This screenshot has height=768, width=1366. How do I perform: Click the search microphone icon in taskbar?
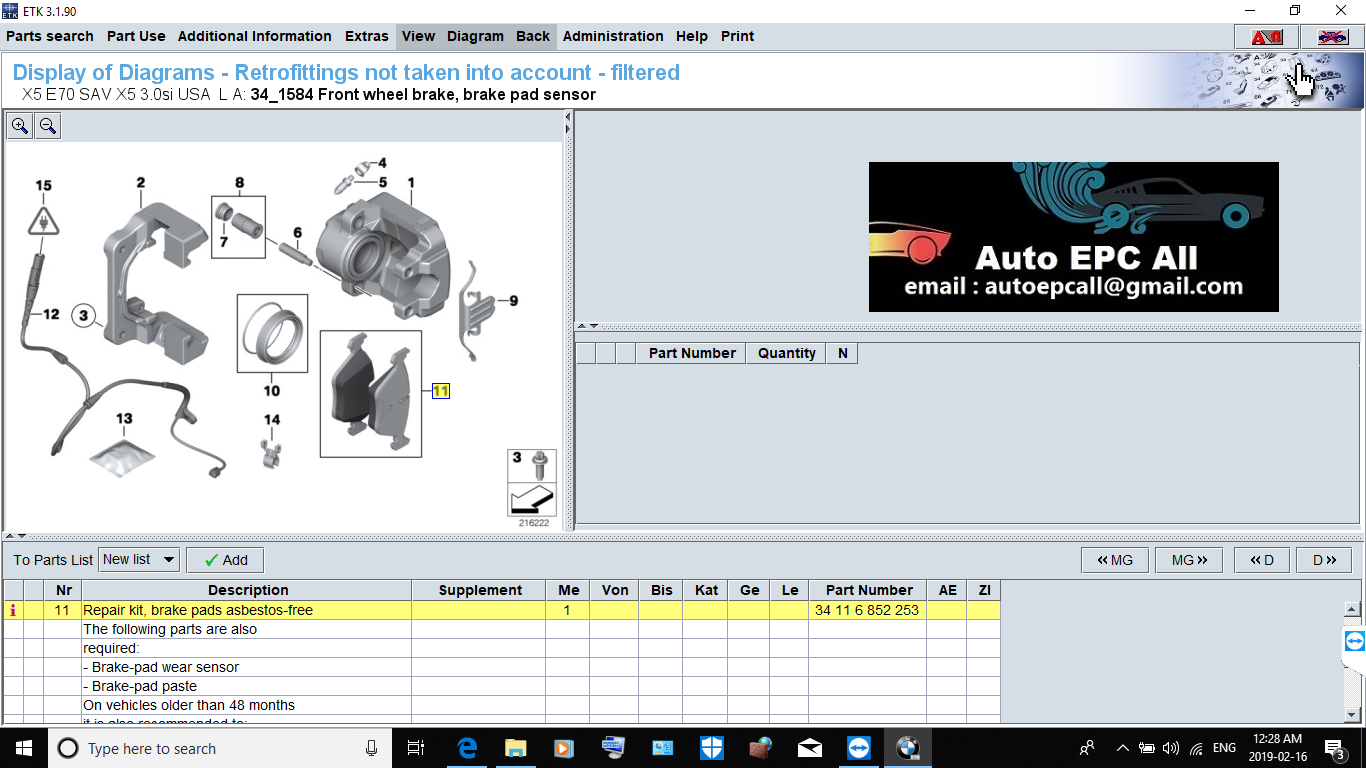370,748
